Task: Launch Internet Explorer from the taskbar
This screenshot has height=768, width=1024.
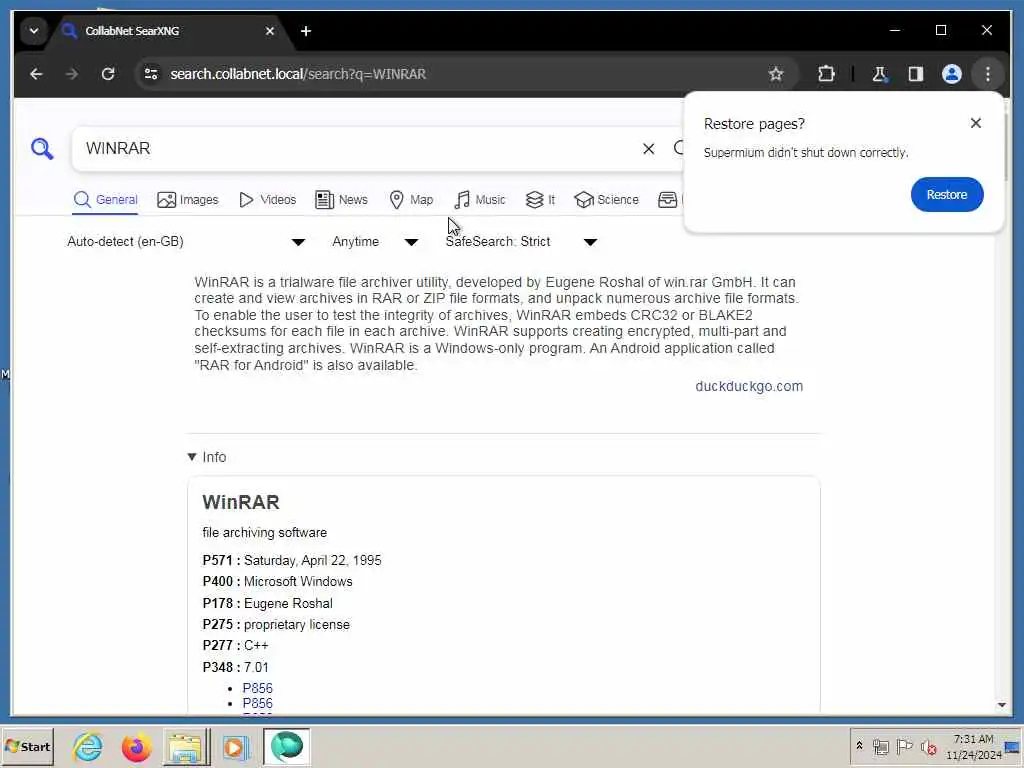Action: click(x=88, y=746)
